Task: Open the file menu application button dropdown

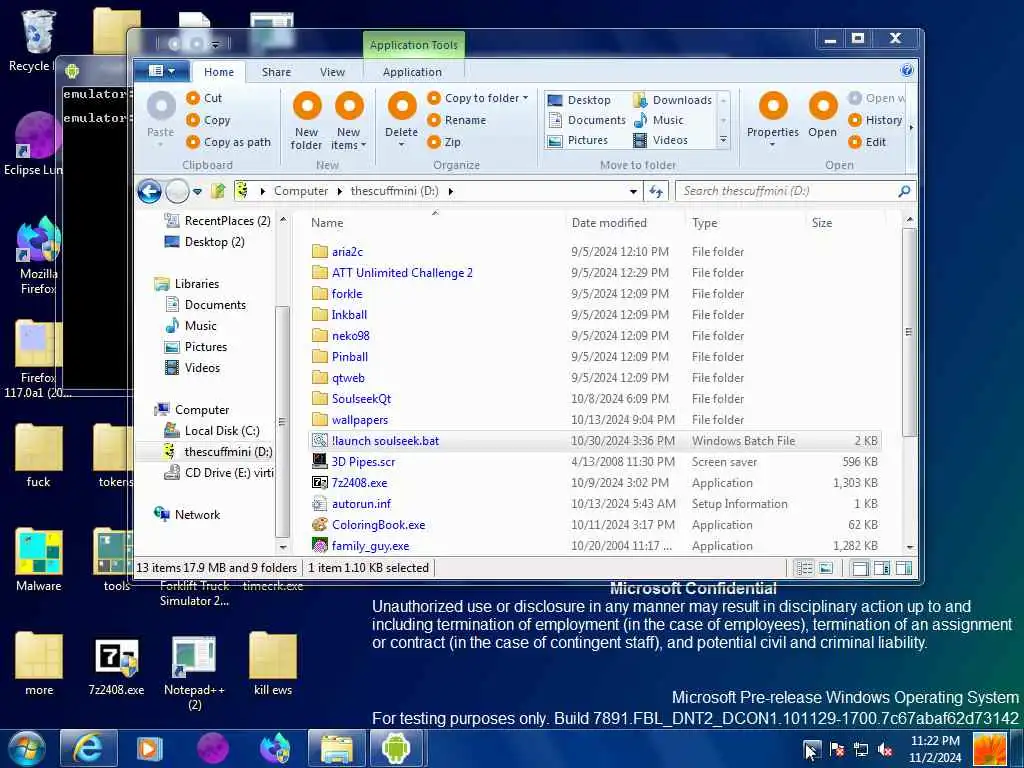Action: [x=161, y=71]
